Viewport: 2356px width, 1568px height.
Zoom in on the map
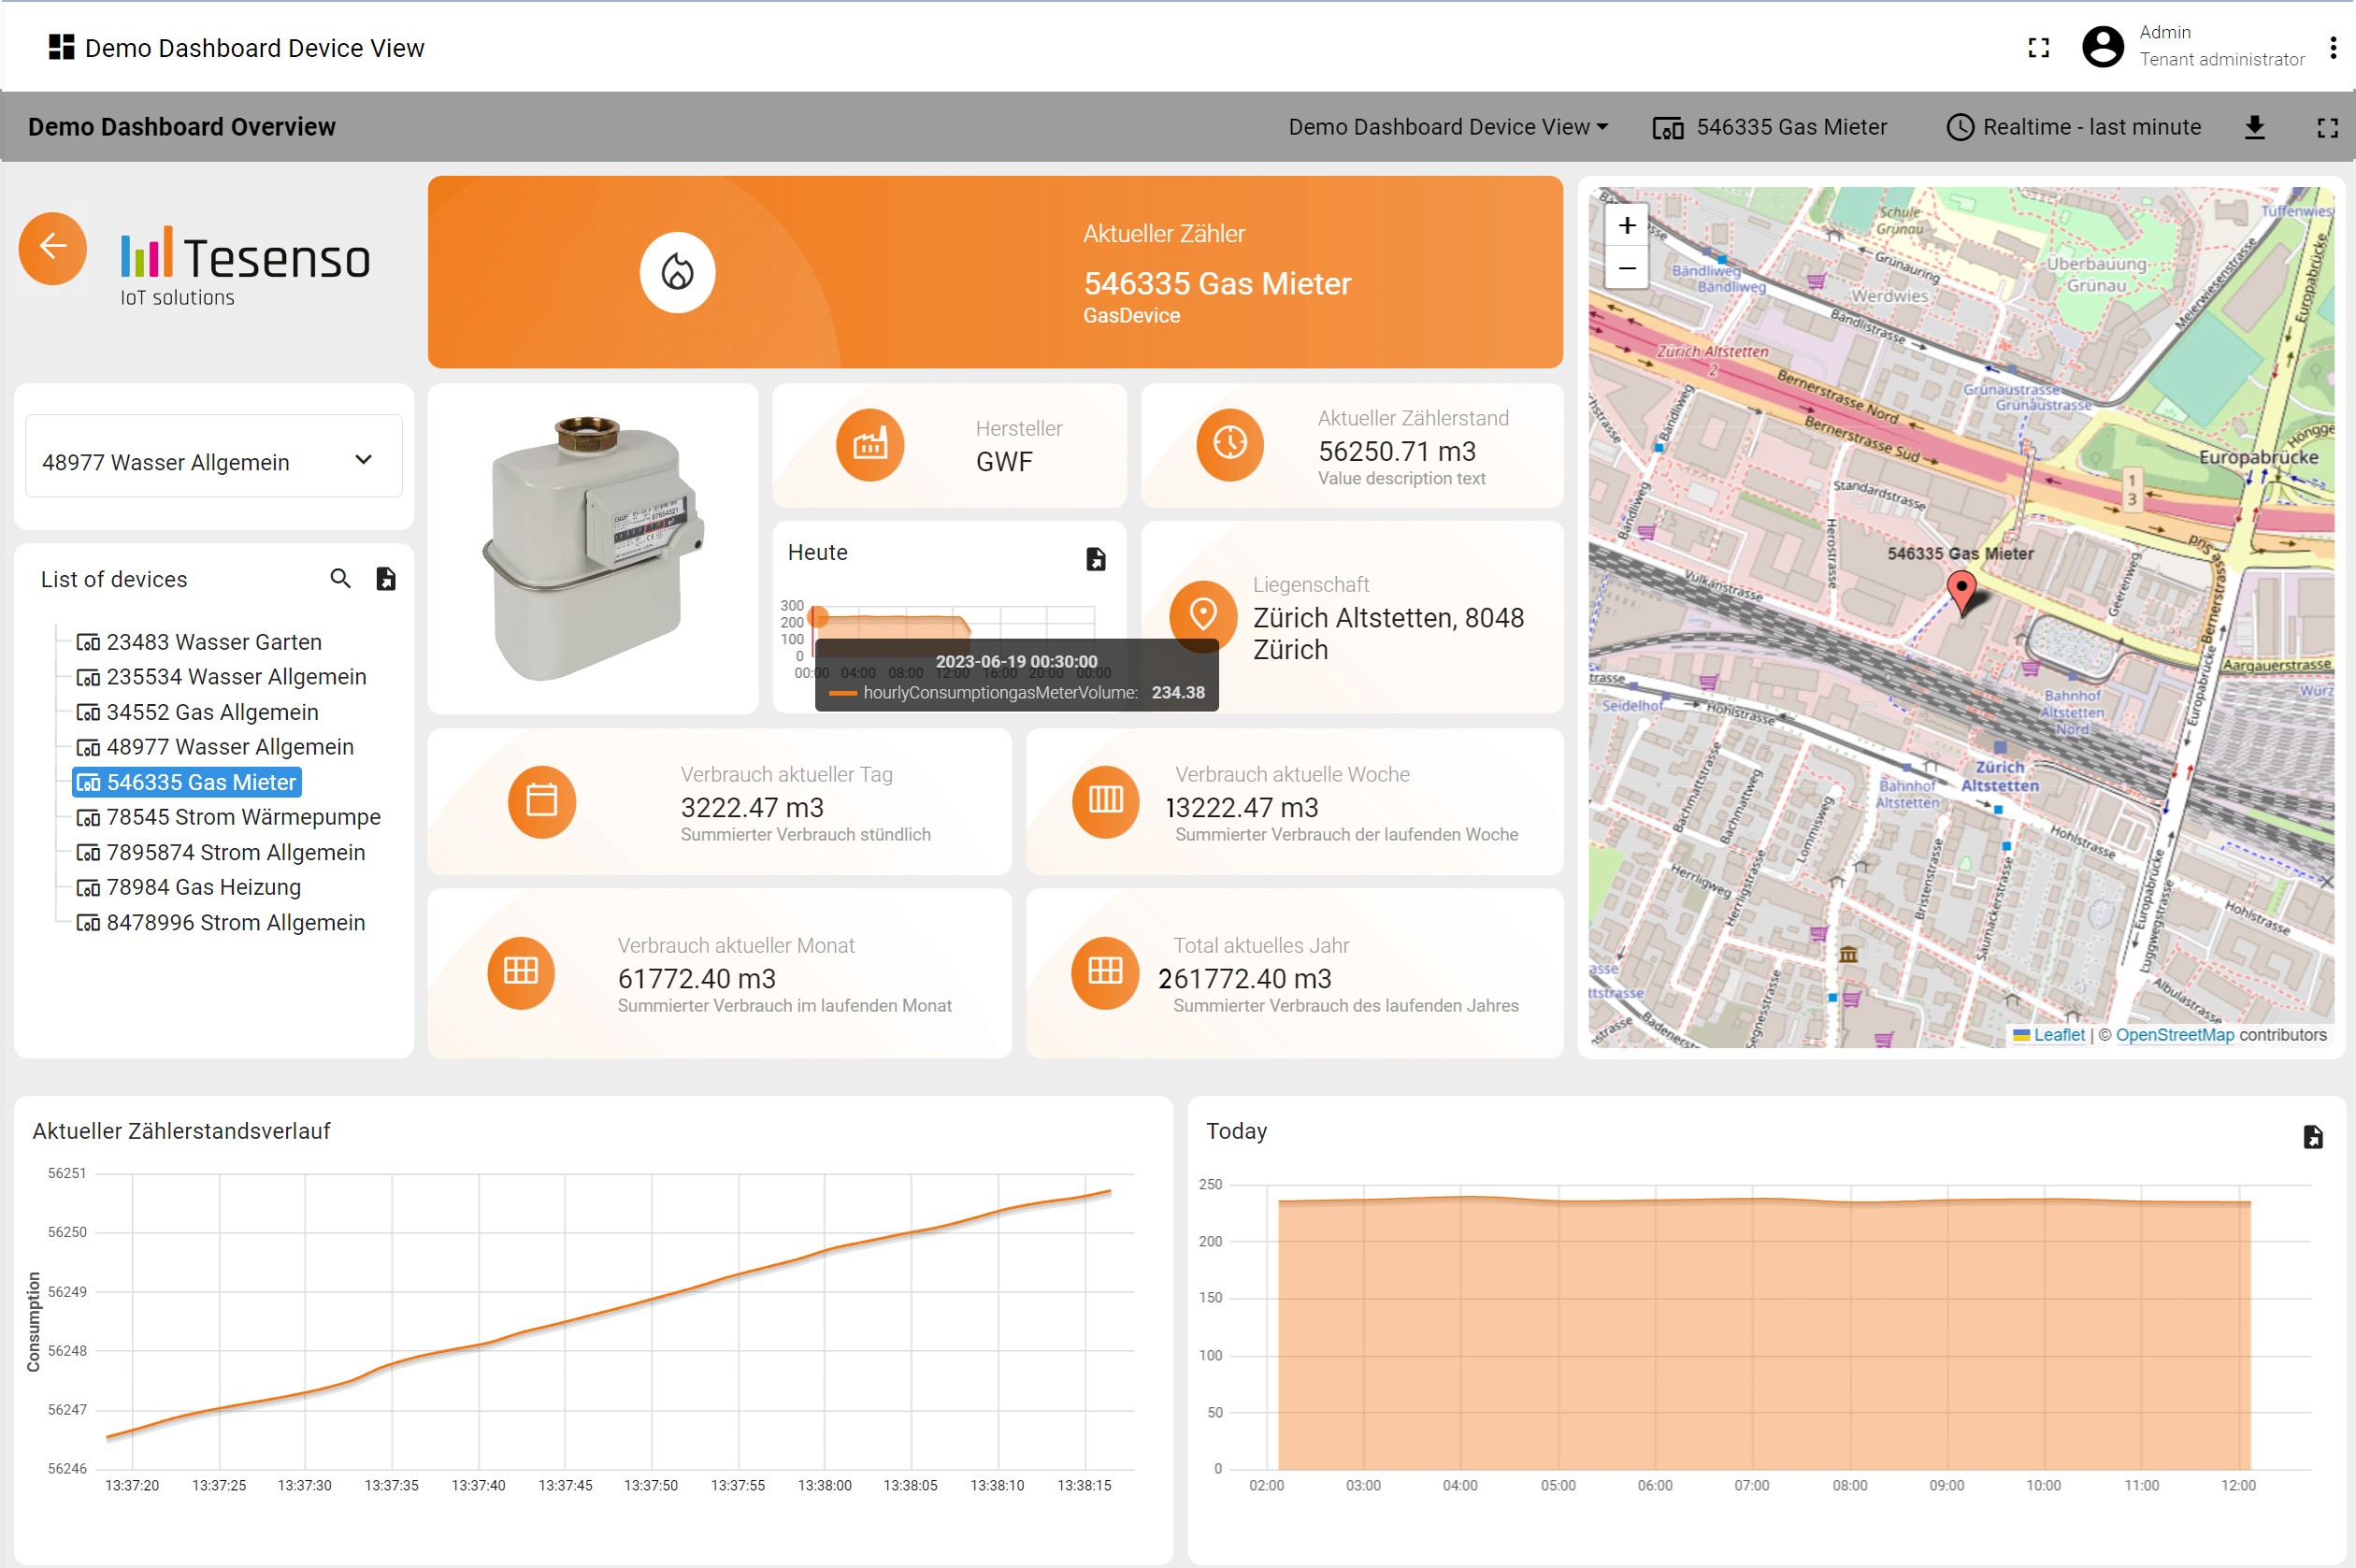coord(1627,226)
